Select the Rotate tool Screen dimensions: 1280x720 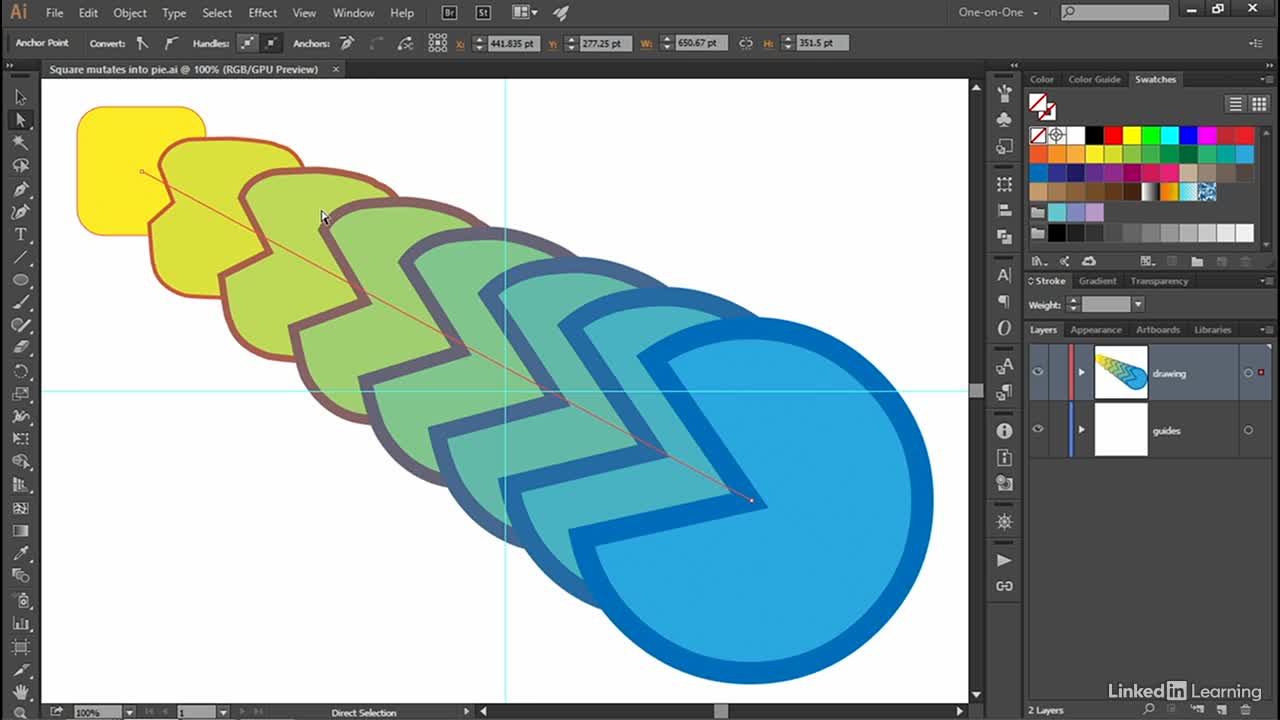click(20, 371)
